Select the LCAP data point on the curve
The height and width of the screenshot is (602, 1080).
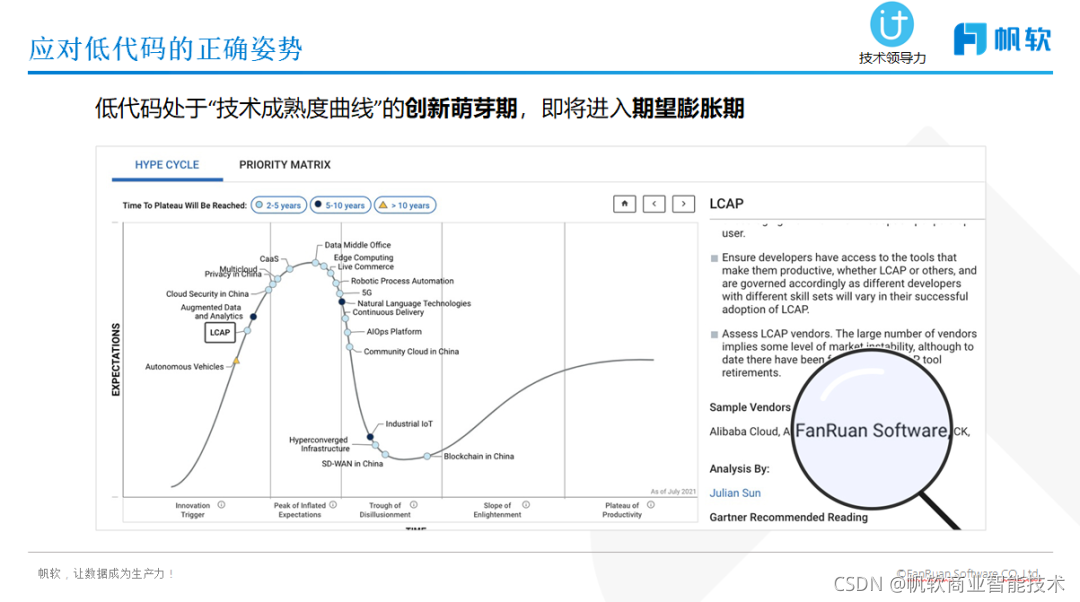[248, 331]
